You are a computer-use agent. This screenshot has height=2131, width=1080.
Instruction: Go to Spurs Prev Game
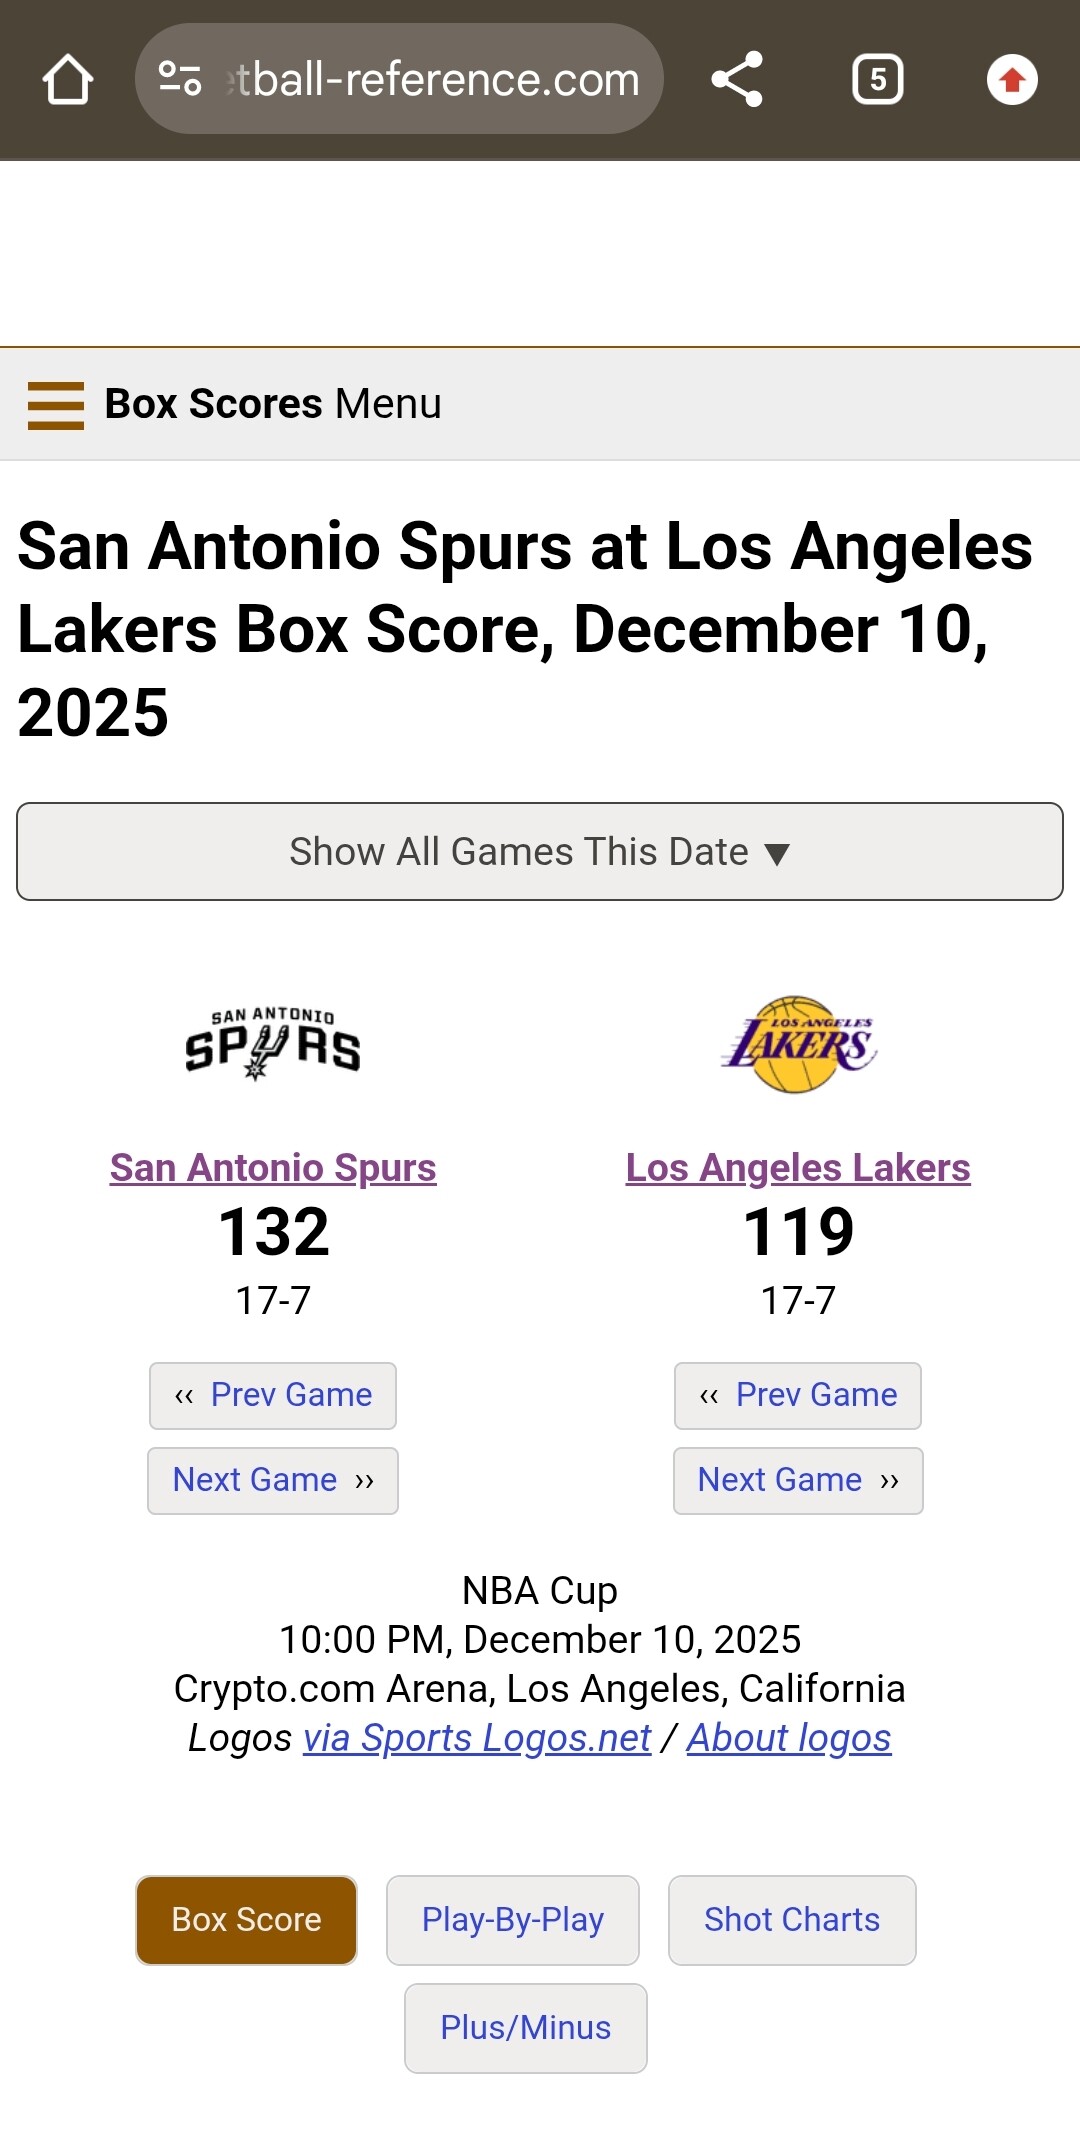[273, 1395]
